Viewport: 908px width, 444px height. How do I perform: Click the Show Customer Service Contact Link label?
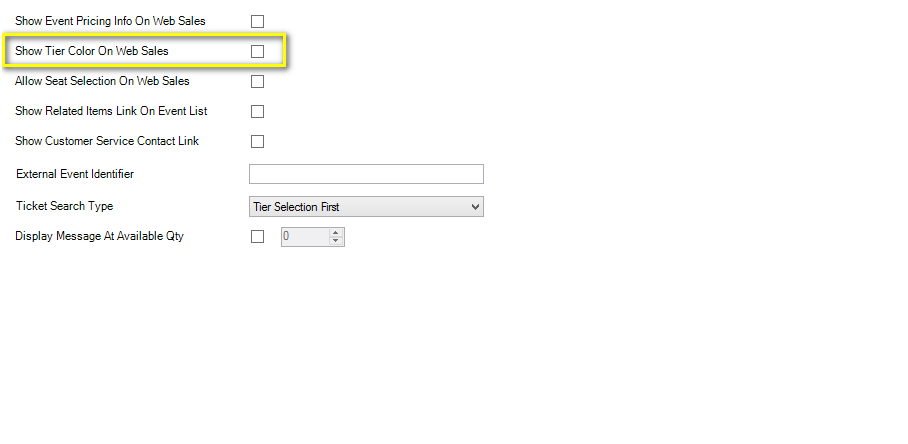point(107,141)
